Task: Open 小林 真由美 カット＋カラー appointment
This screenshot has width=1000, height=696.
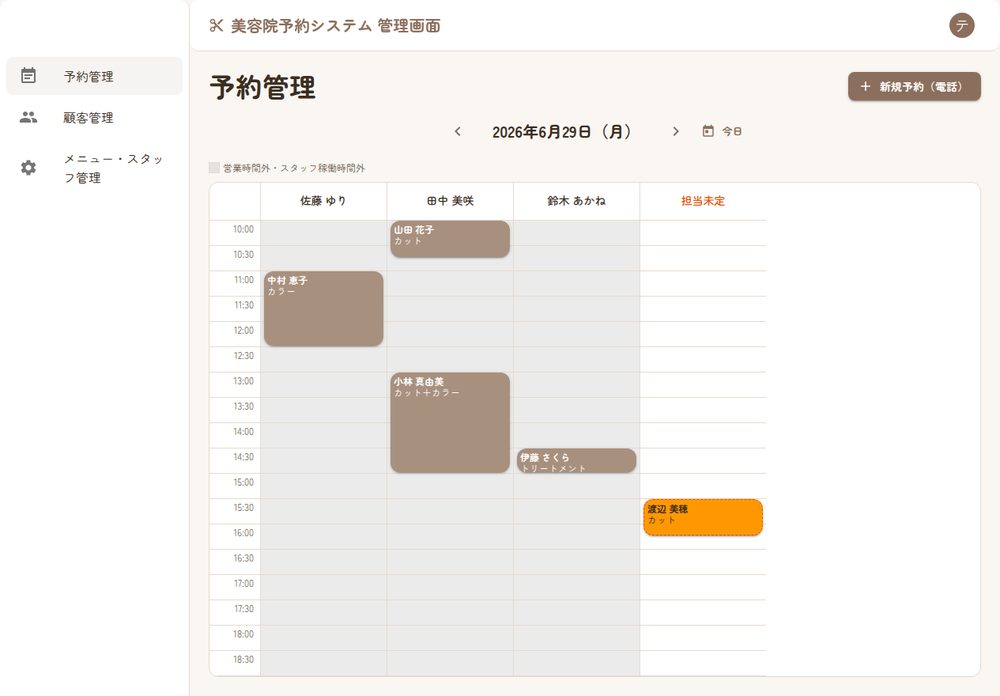Action: click(x=450, y=422)
